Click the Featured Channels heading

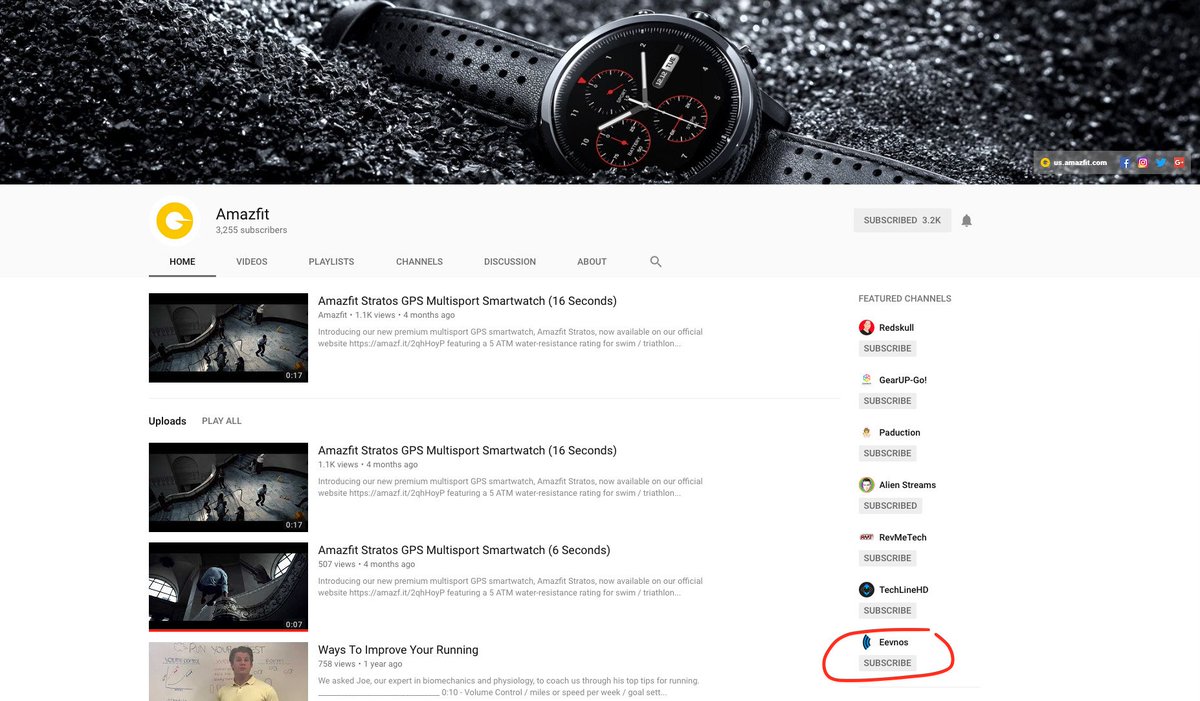pos(905,299)
